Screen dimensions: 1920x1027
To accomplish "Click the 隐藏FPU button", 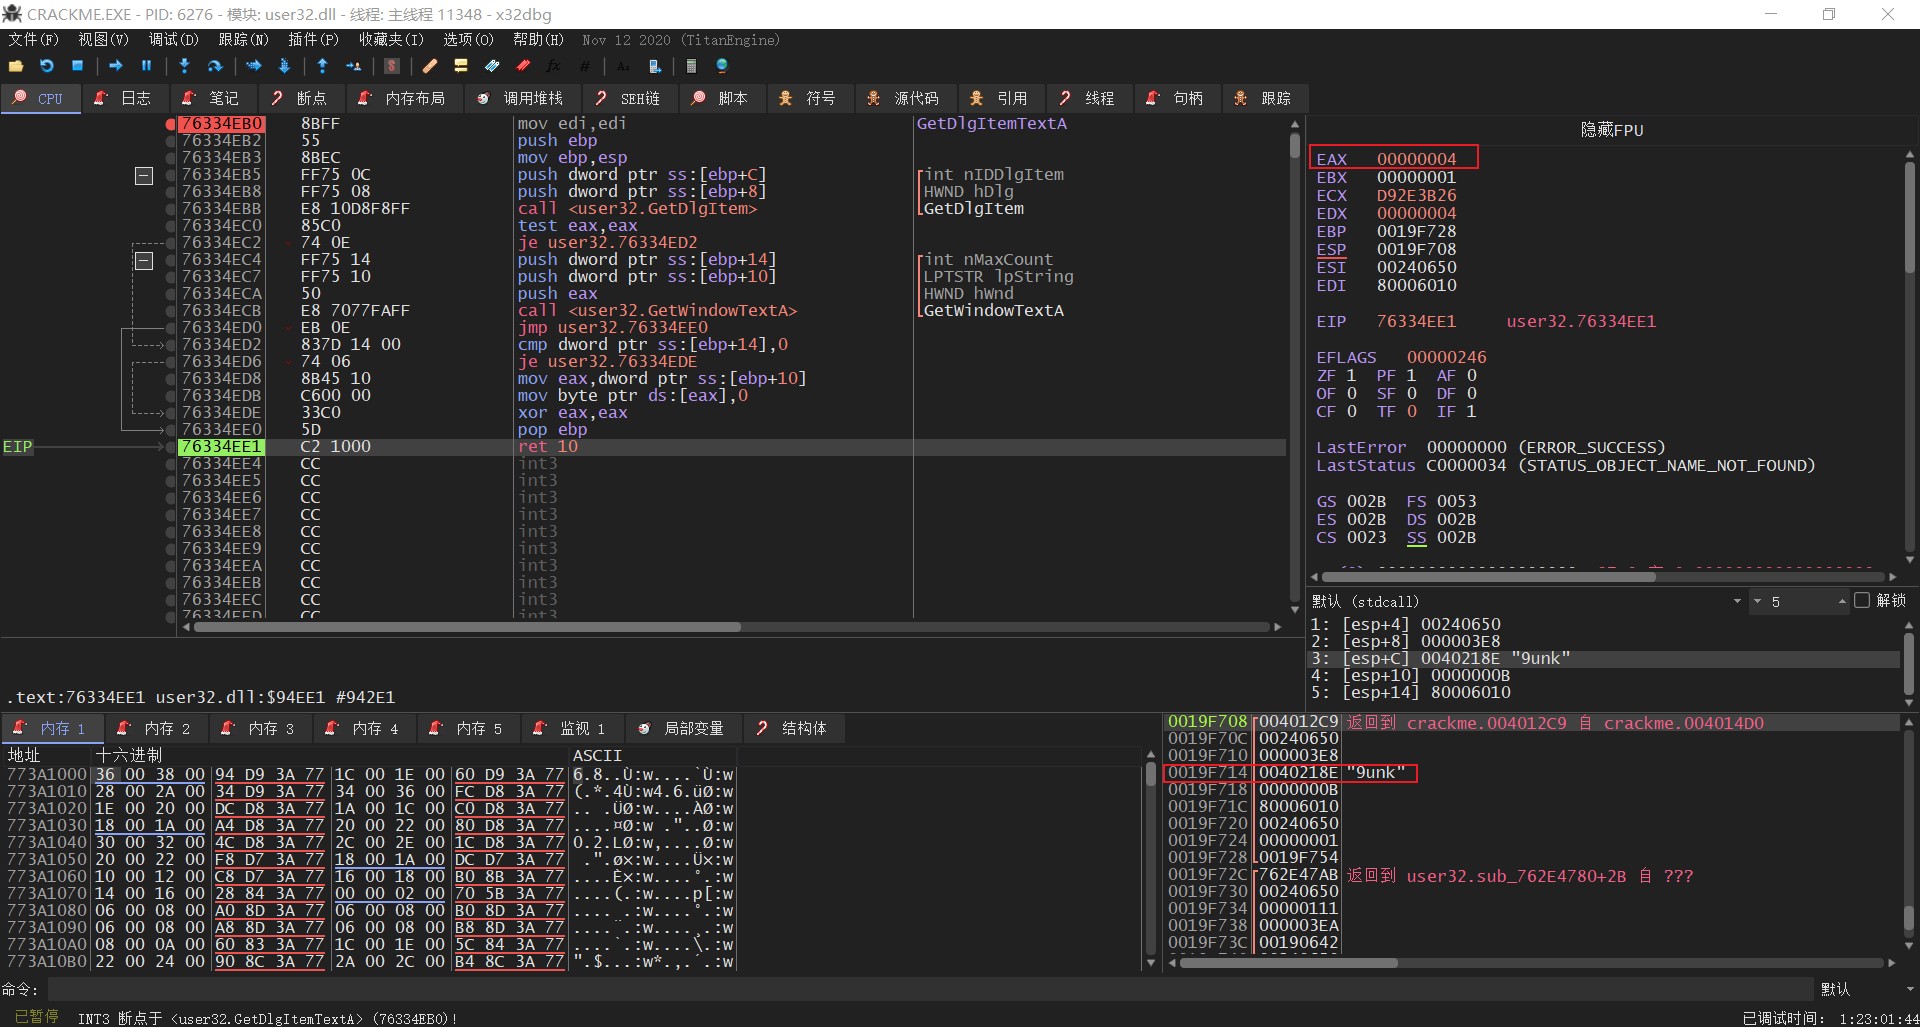I will tap(1611, 130).
